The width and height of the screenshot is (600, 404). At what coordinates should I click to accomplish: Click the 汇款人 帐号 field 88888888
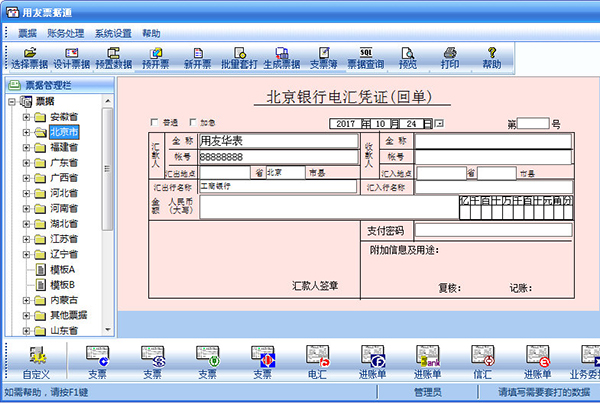point(279,157)
